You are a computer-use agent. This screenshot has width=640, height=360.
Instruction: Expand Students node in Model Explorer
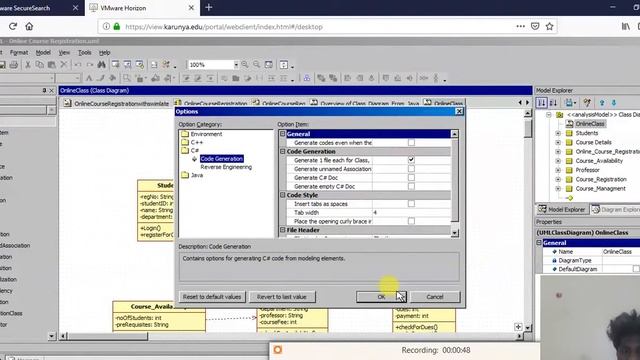coord(558,133)
